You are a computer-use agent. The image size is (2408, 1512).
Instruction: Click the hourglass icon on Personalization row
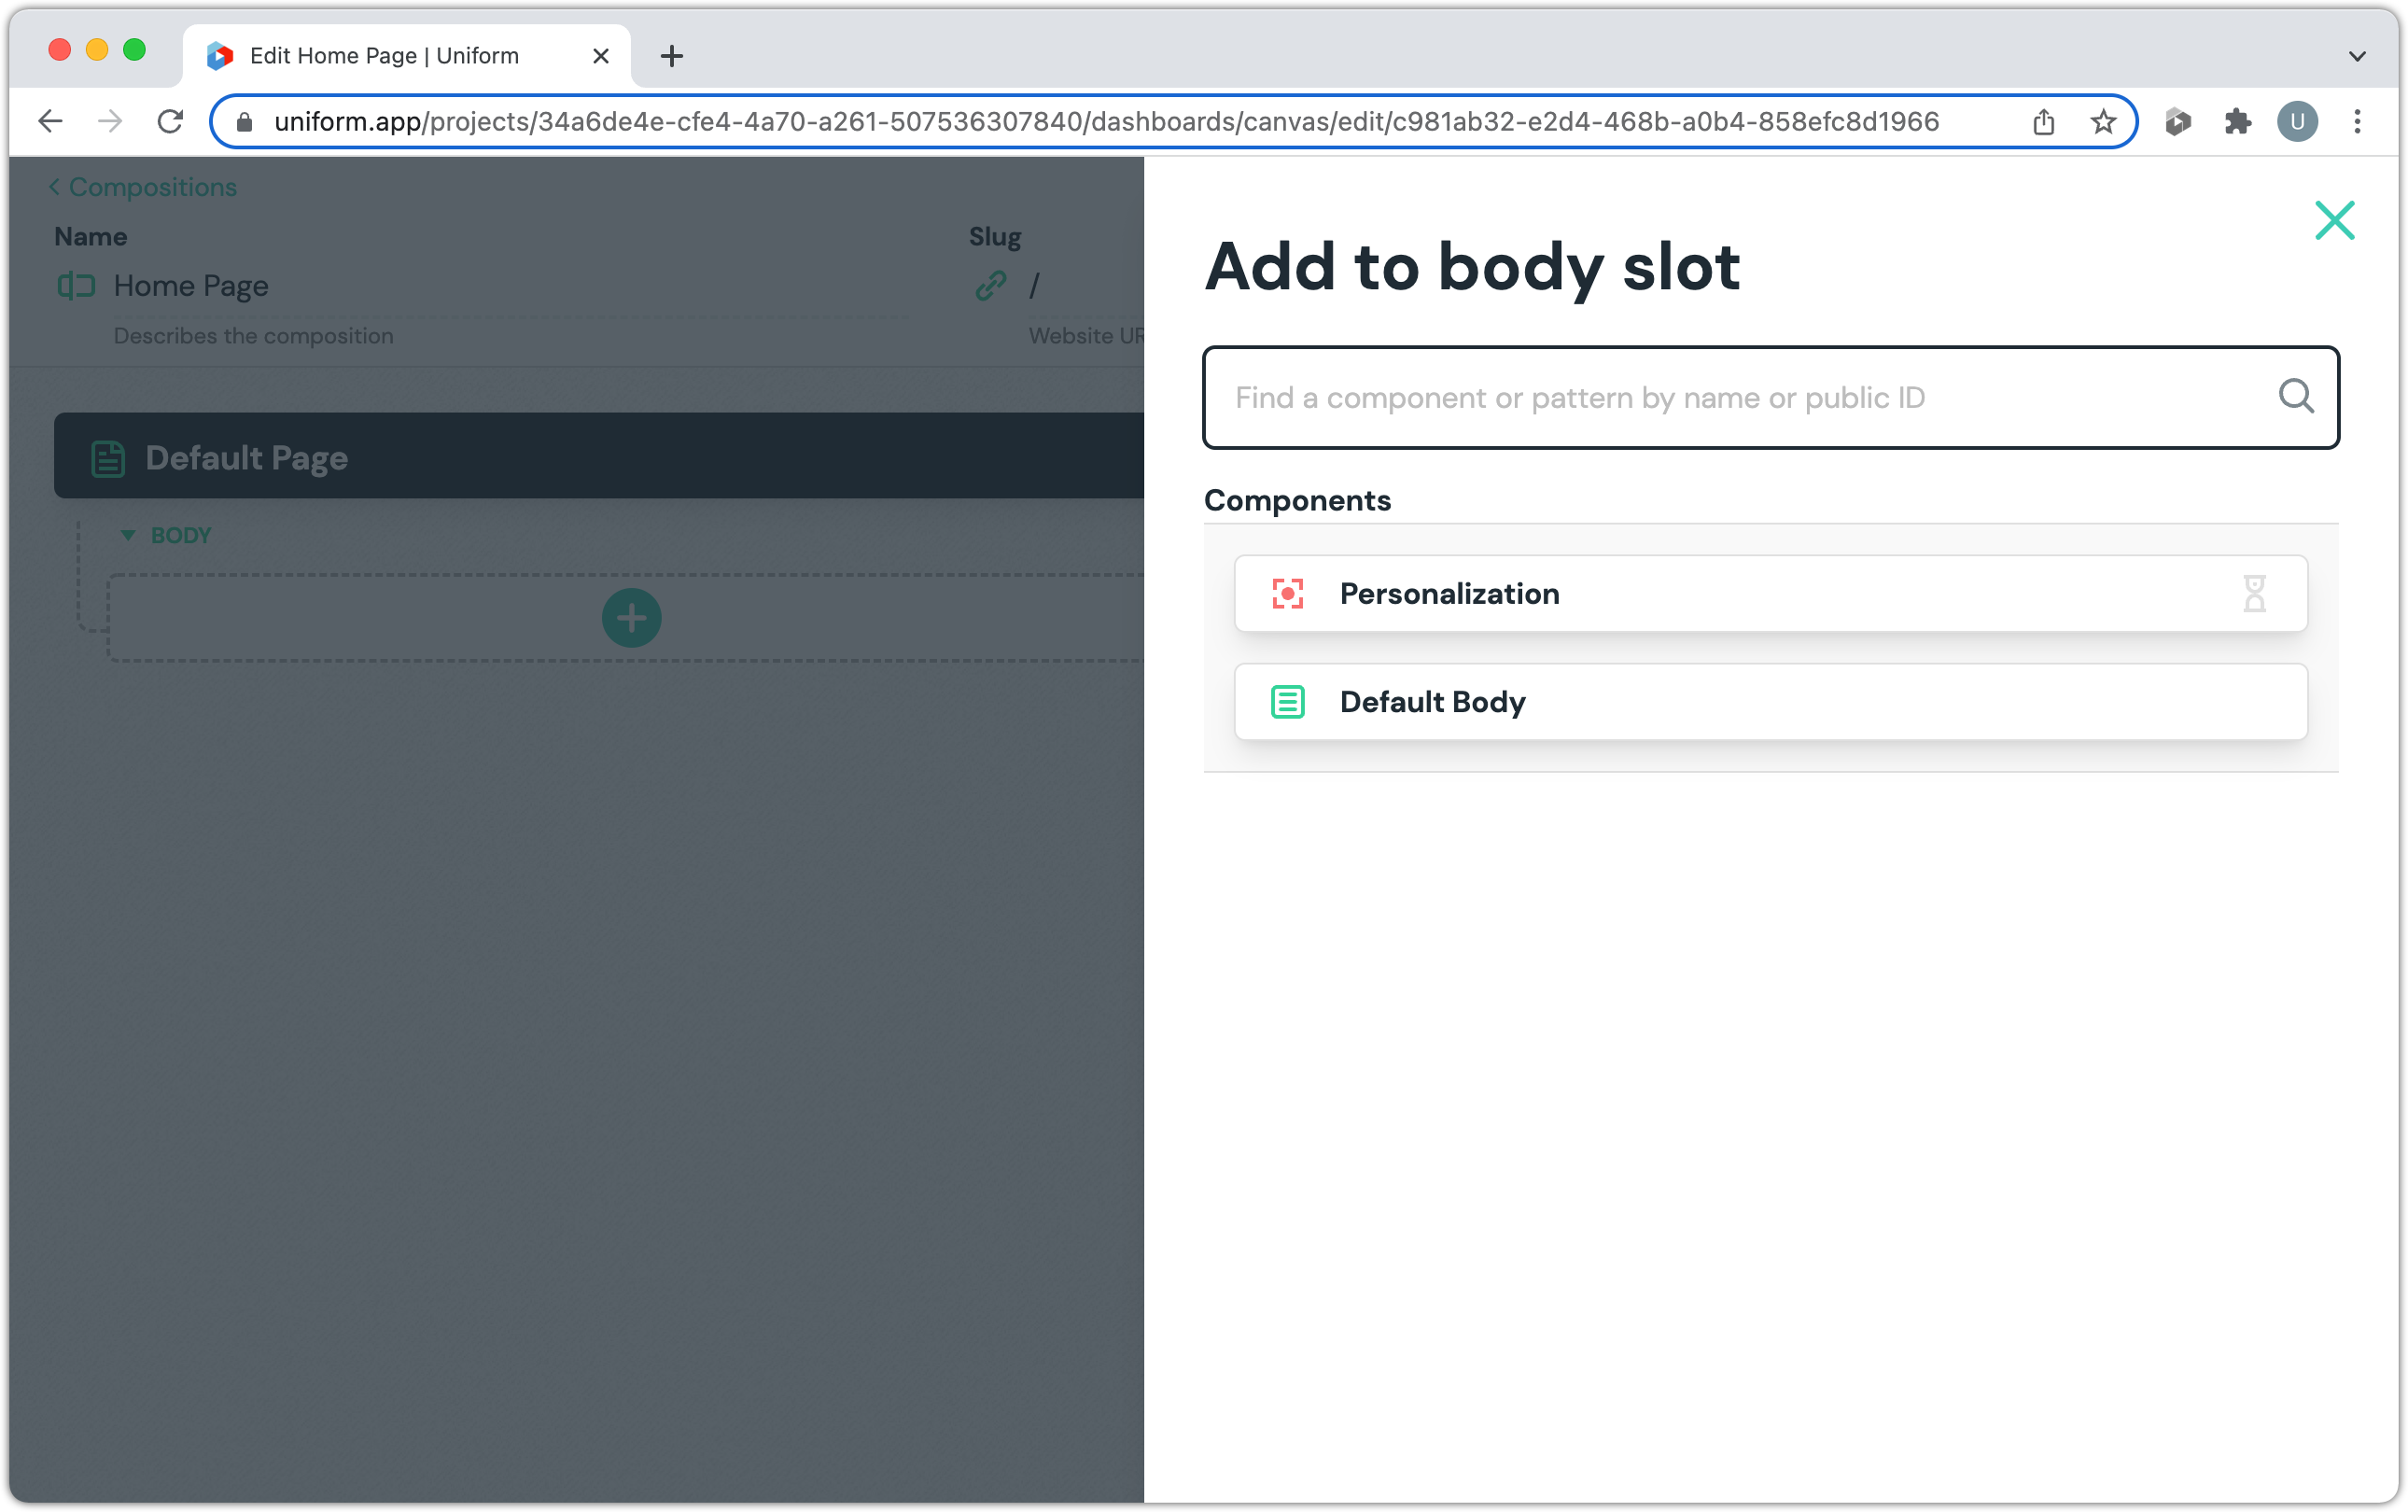2254,594
